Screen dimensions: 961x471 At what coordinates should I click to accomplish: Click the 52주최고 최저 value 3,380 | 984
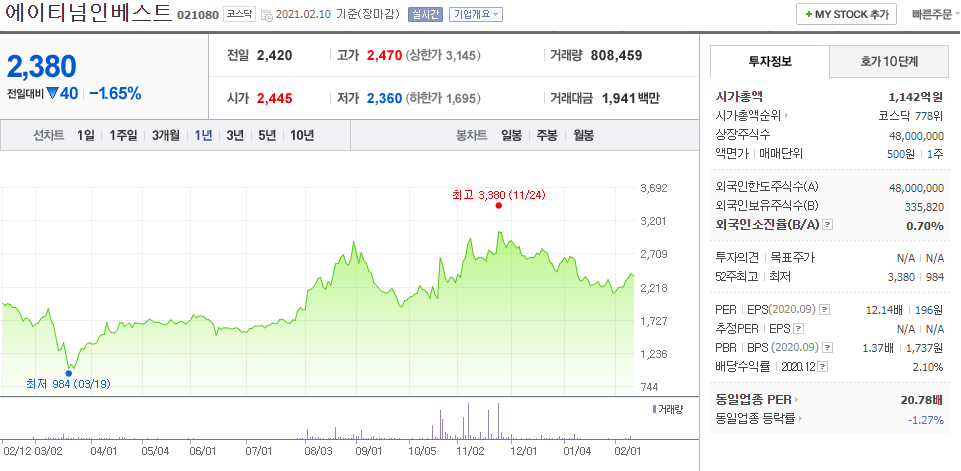tap(916, 277)
